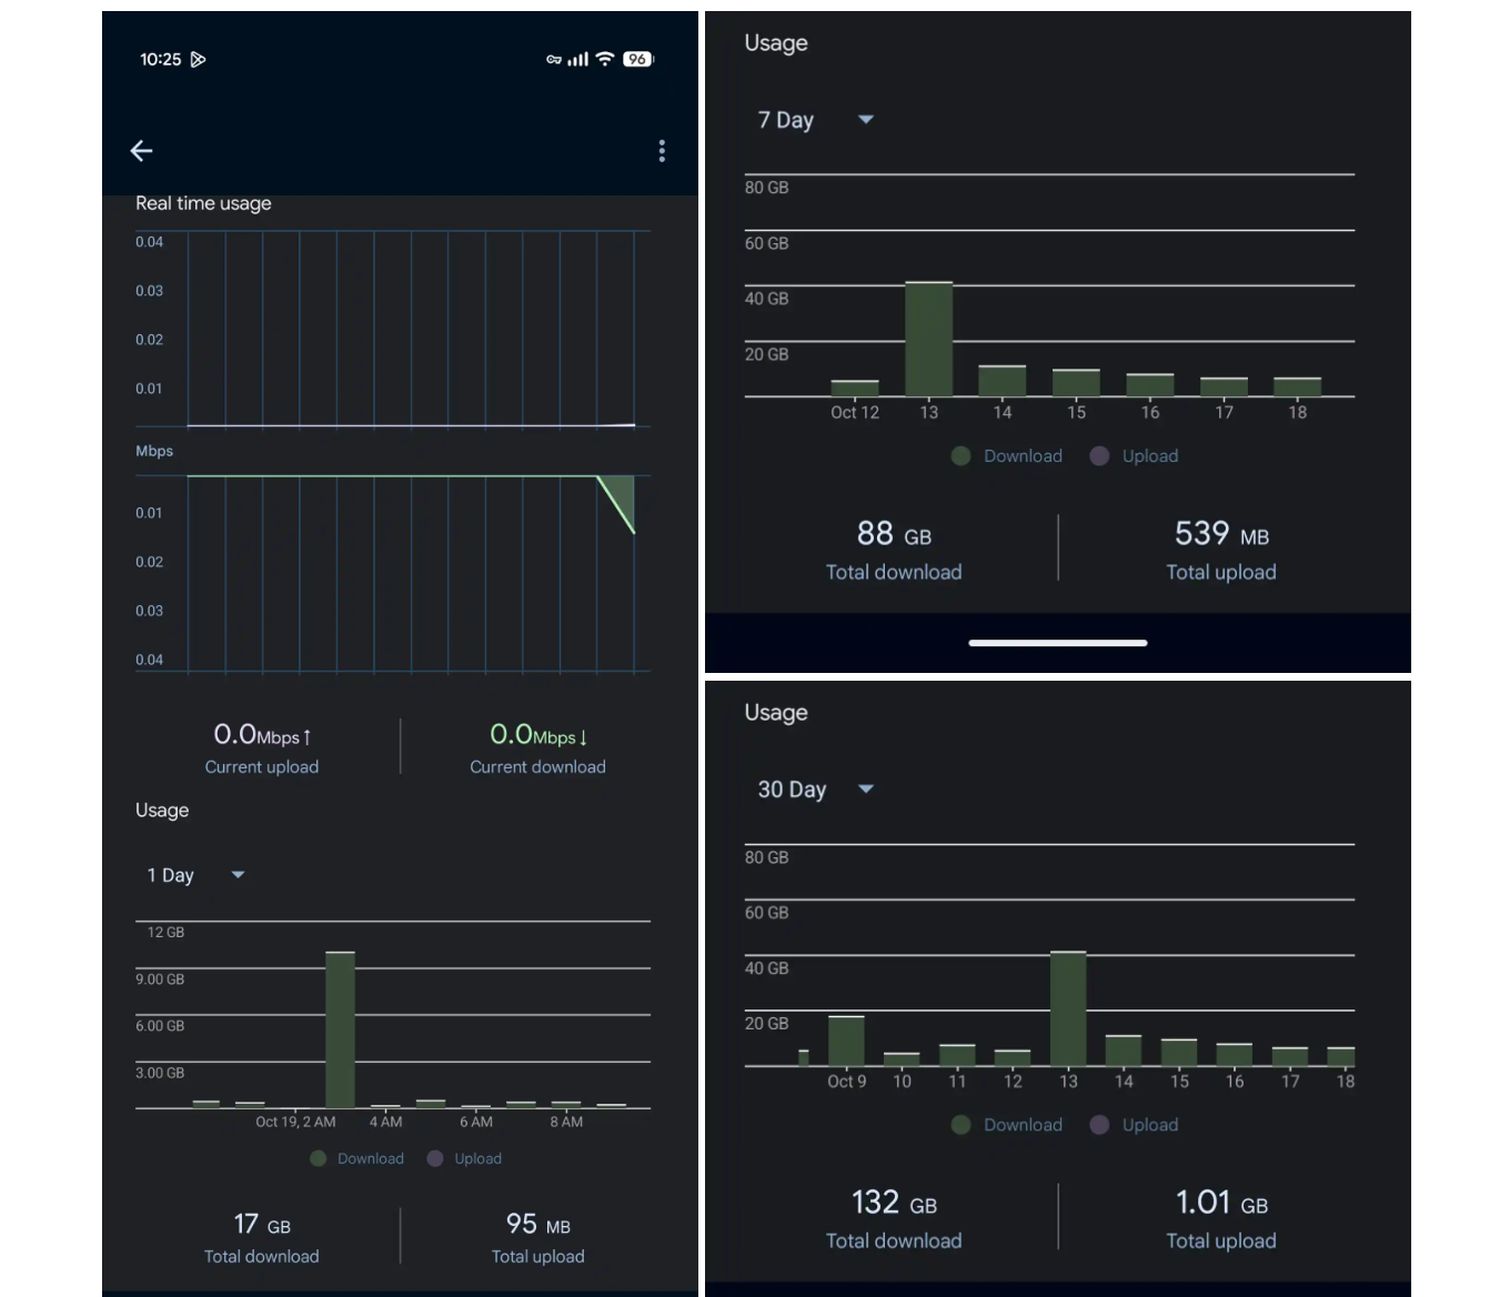This screenshot has width=1500, height=1297.
Task: Tap the home gesture navigation bar
Action: 1058,643
